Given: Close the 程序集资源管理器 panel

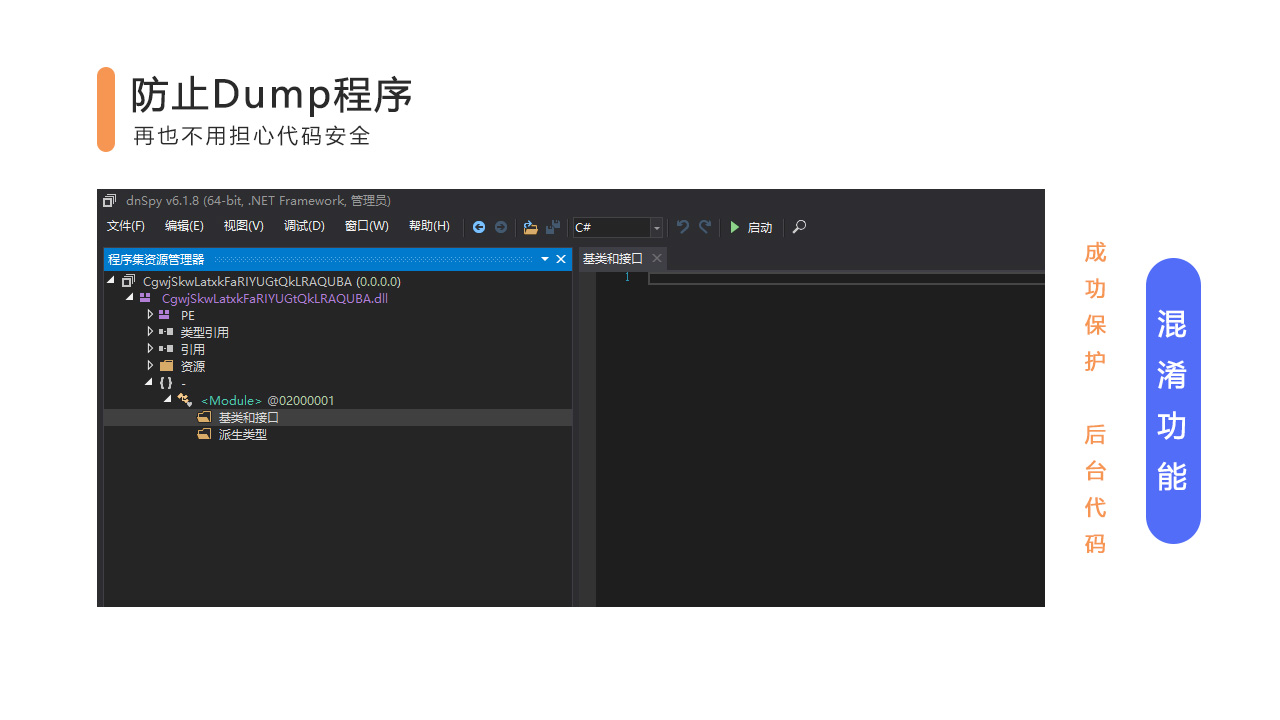Looking at the screenshot, I should pyautogui.click(x=561, y=259).
